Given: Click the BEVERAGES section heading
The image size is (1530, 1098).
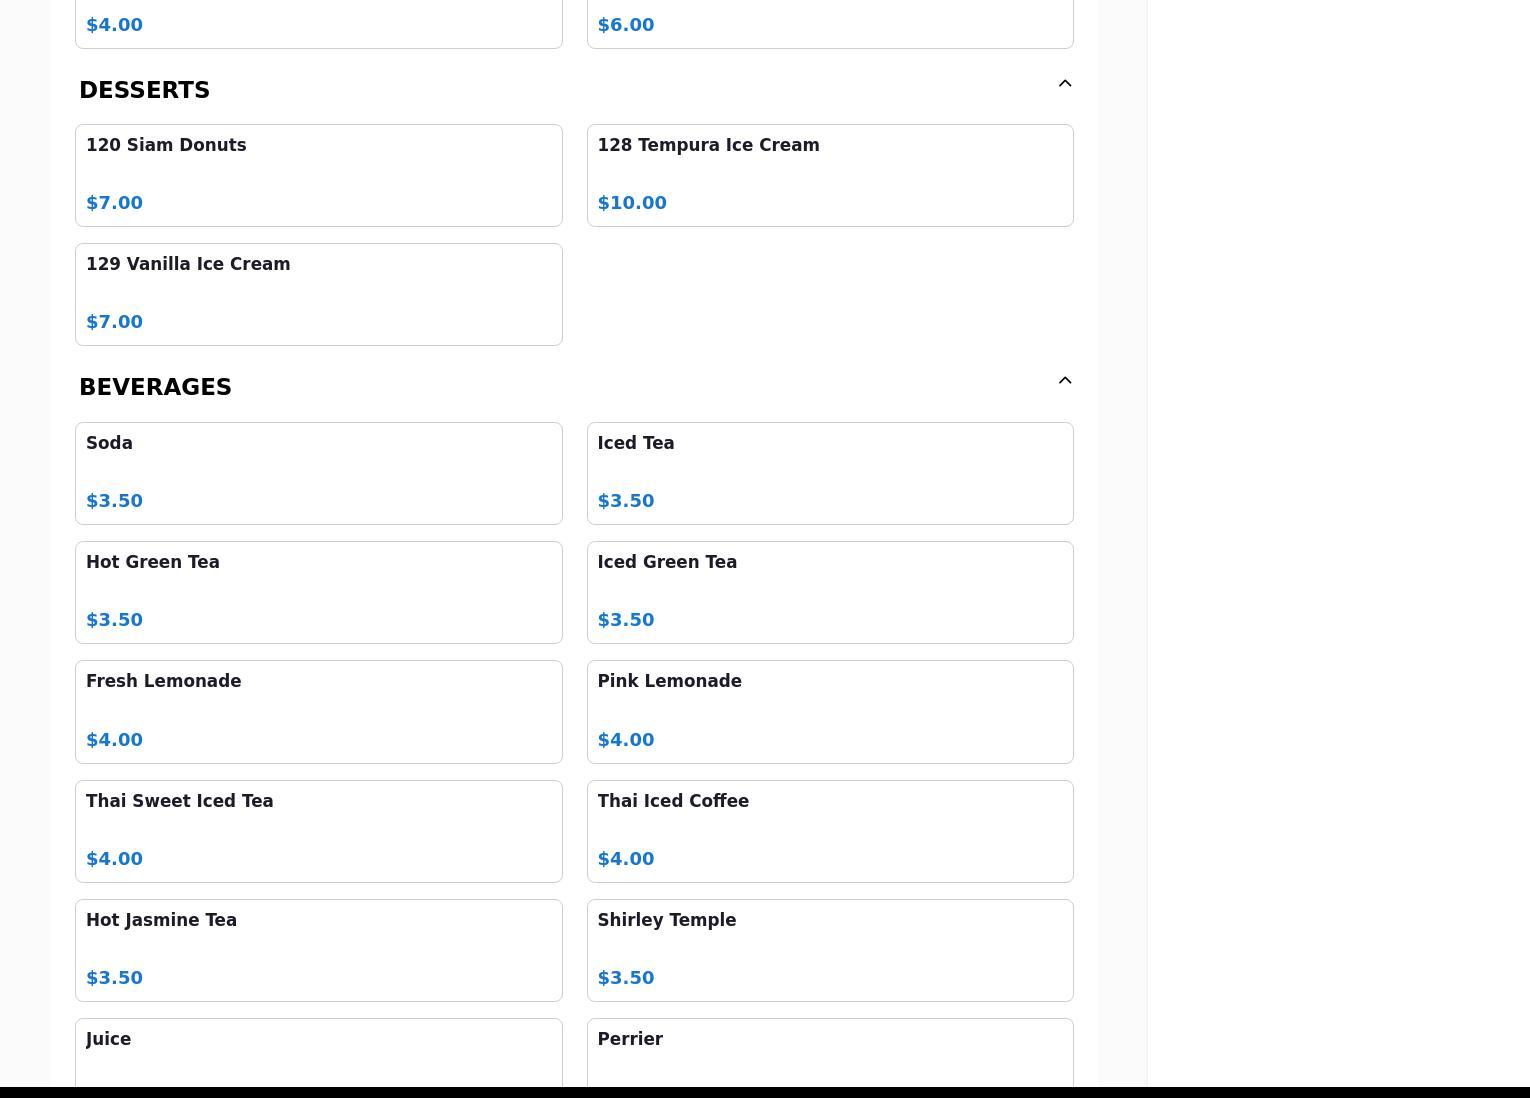Looking at the screenshot, I should point(155,387).
